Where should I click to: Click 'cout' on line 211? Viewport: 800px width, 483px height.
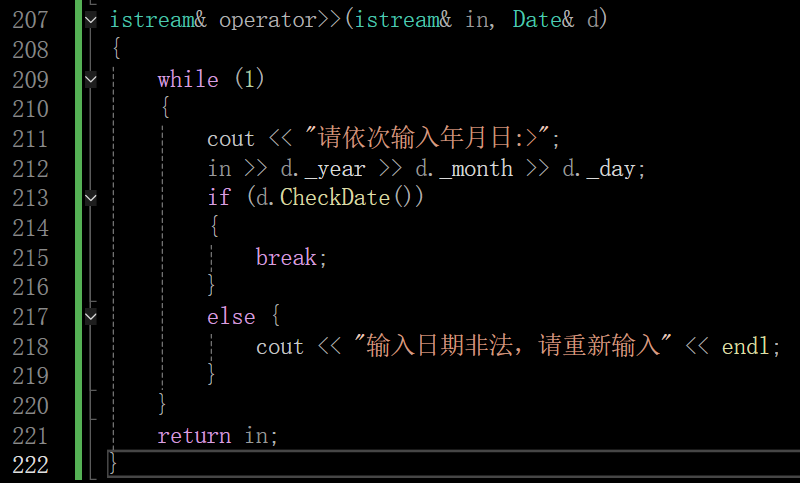(x=231, y=139)
